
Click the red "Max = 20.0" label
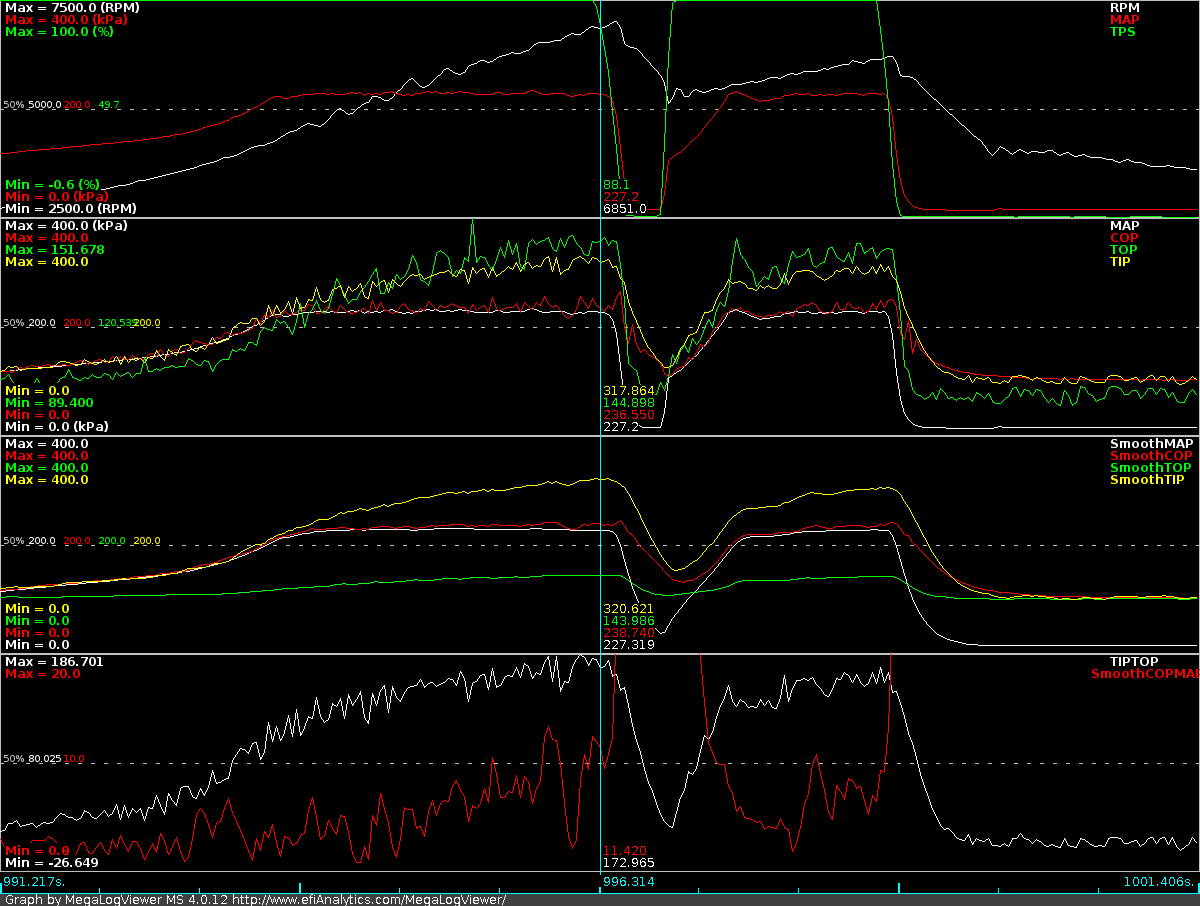tap(42, 673)
